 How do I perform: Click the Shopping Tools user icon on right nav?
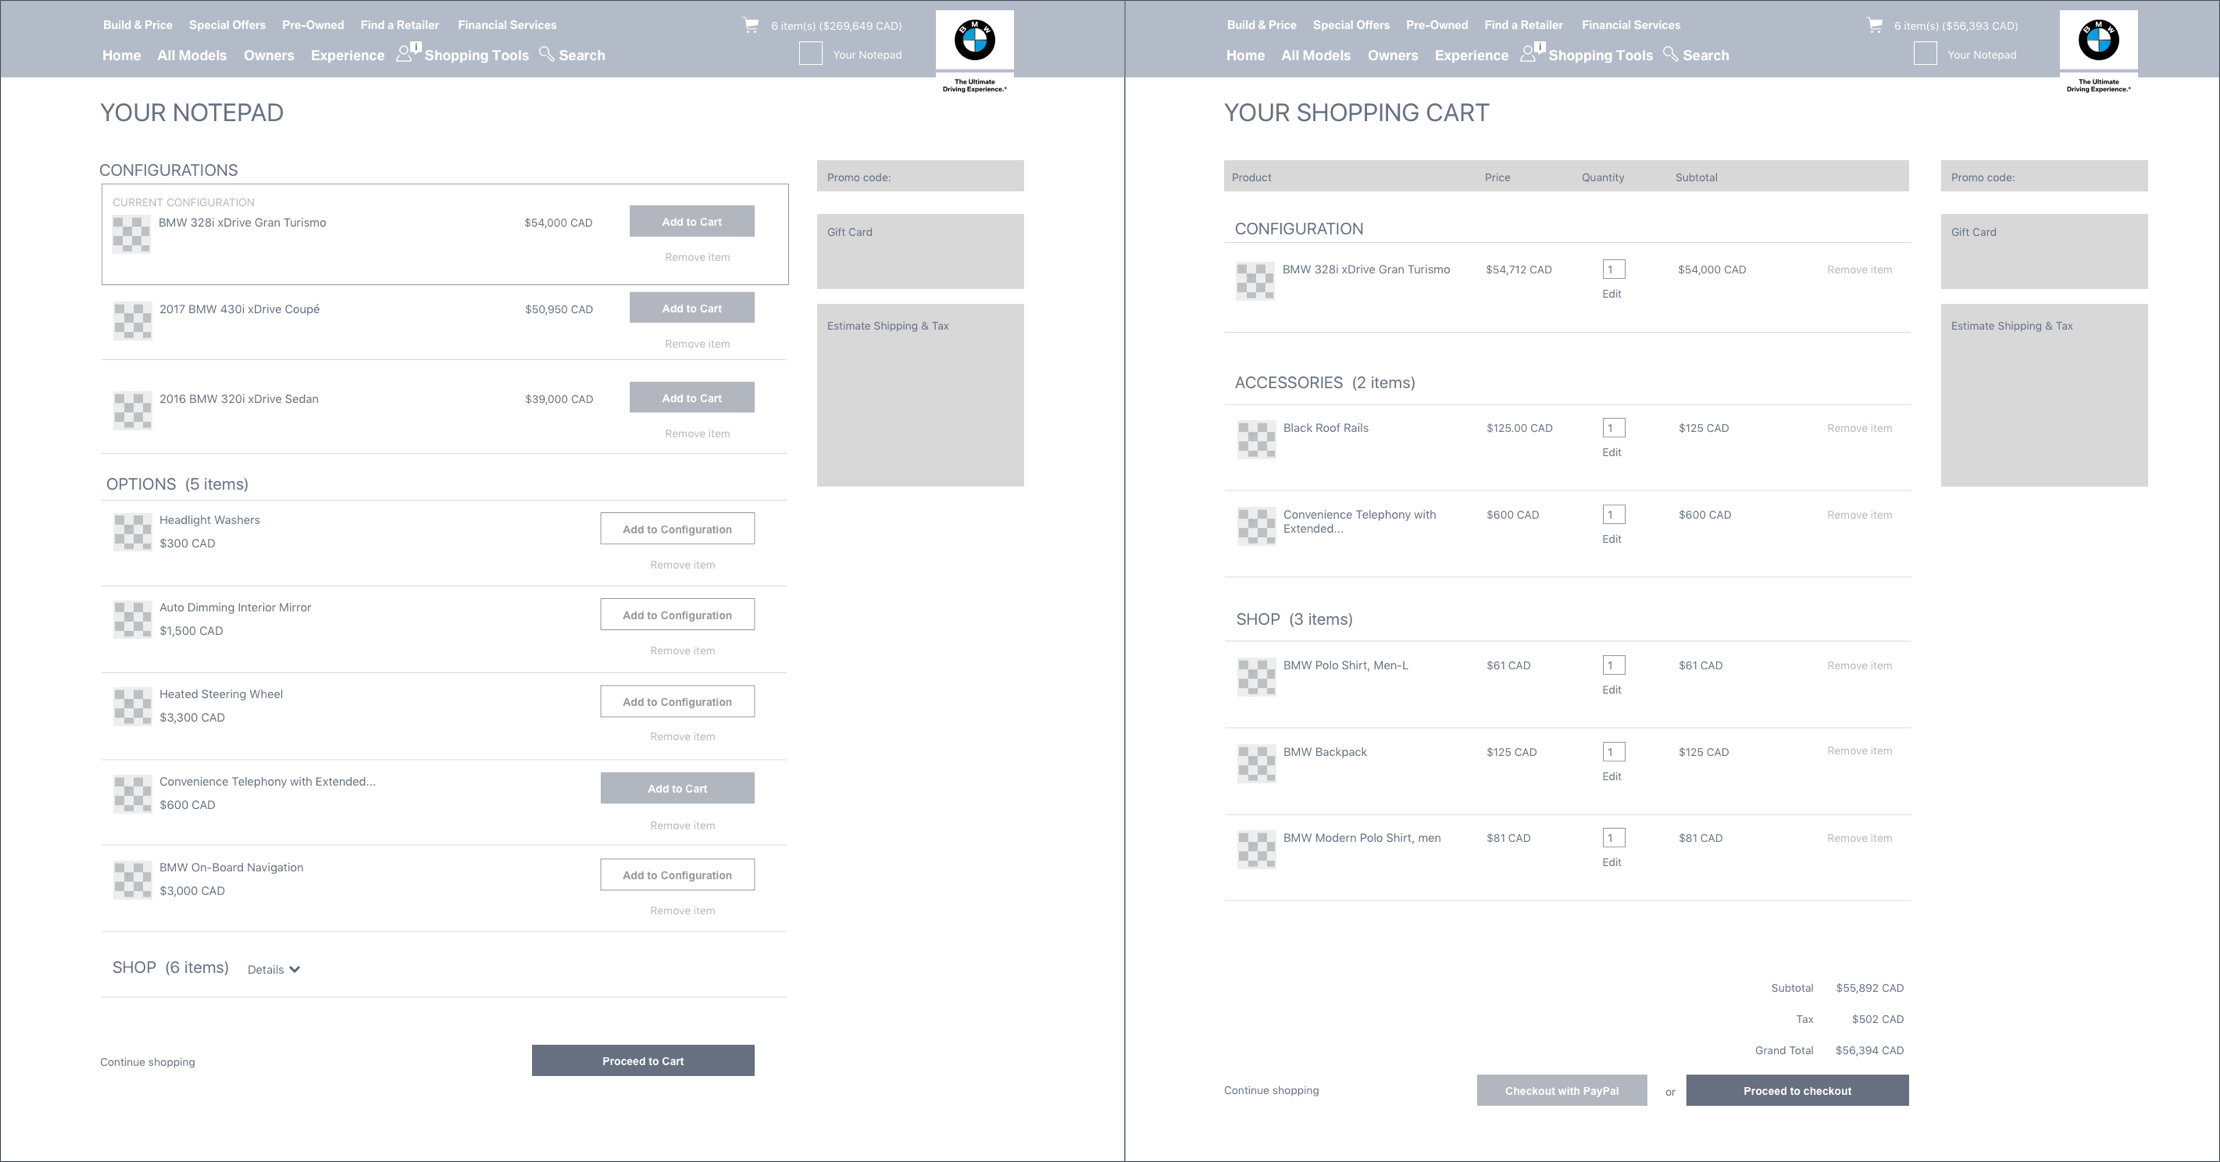(x=1529, y=54)
